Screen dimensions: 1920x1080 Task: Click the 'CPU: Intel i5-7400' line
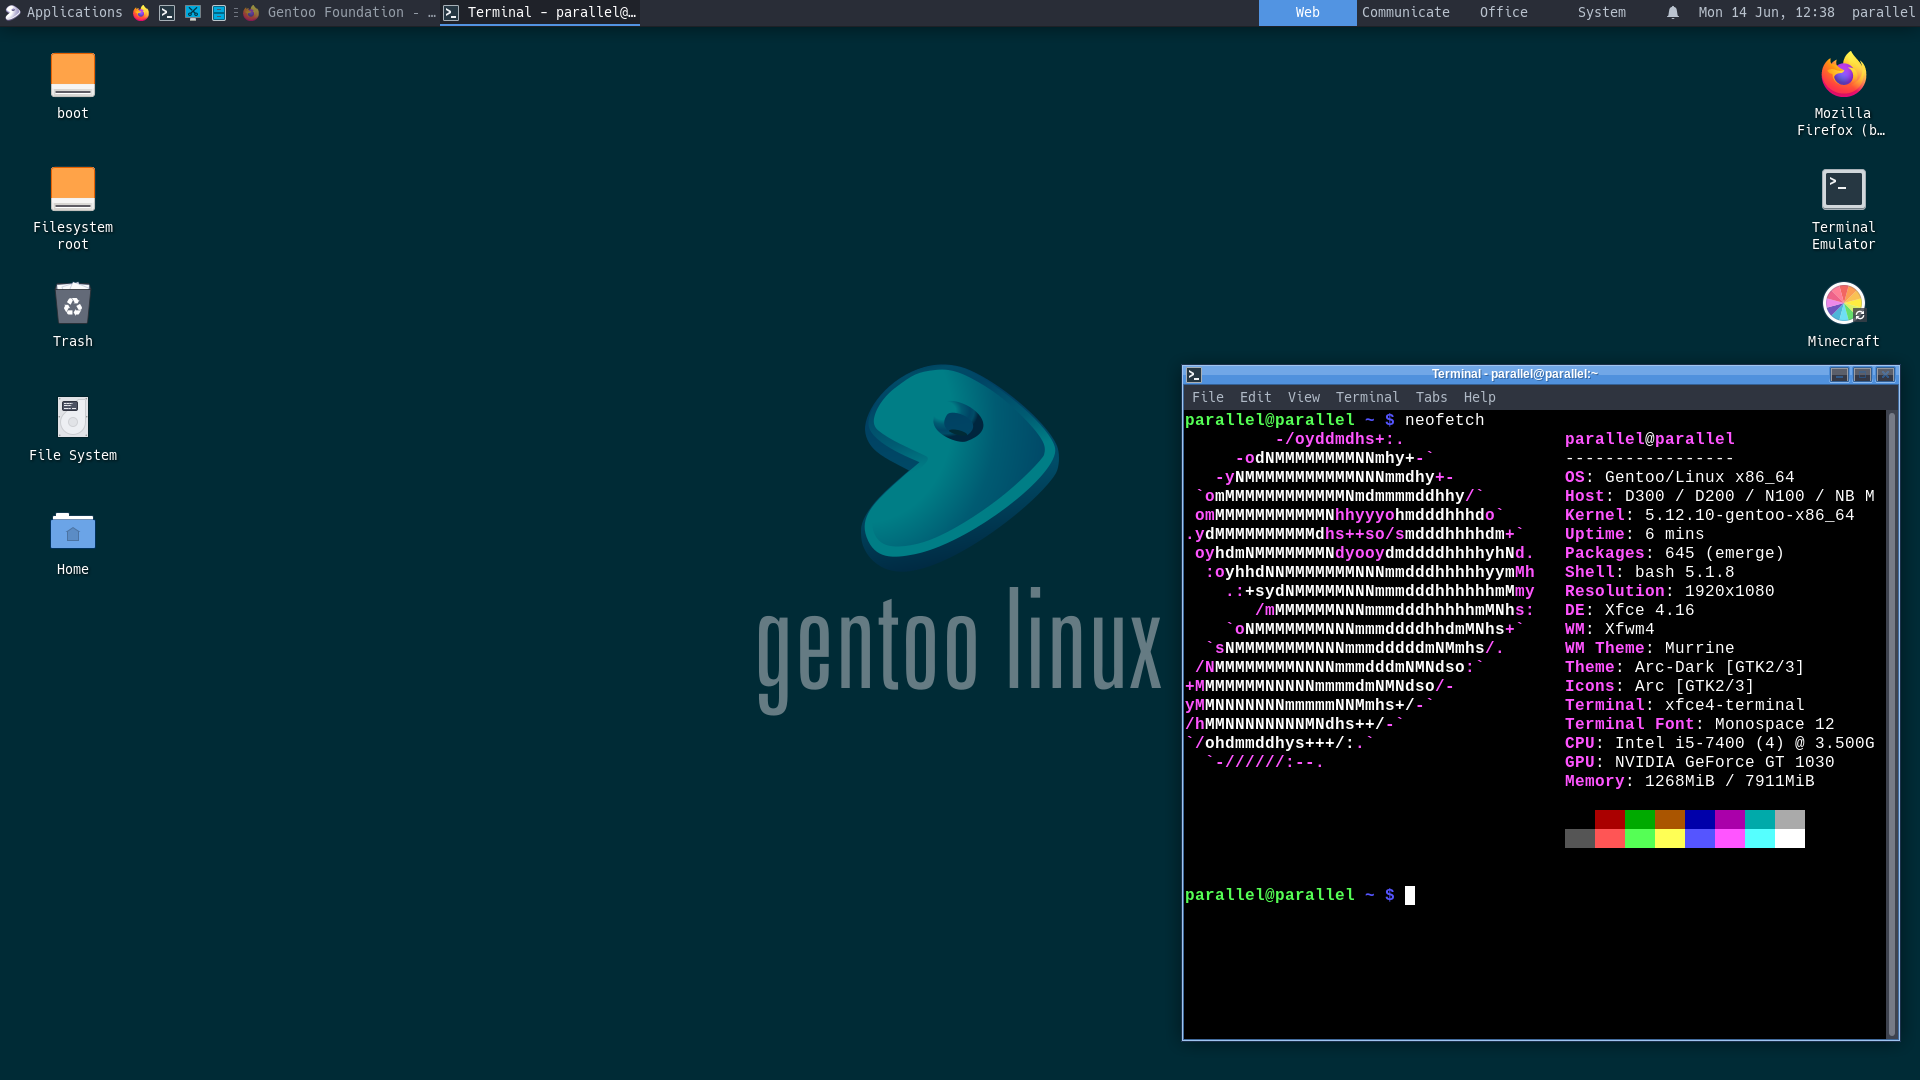[x=1719, y=744]
